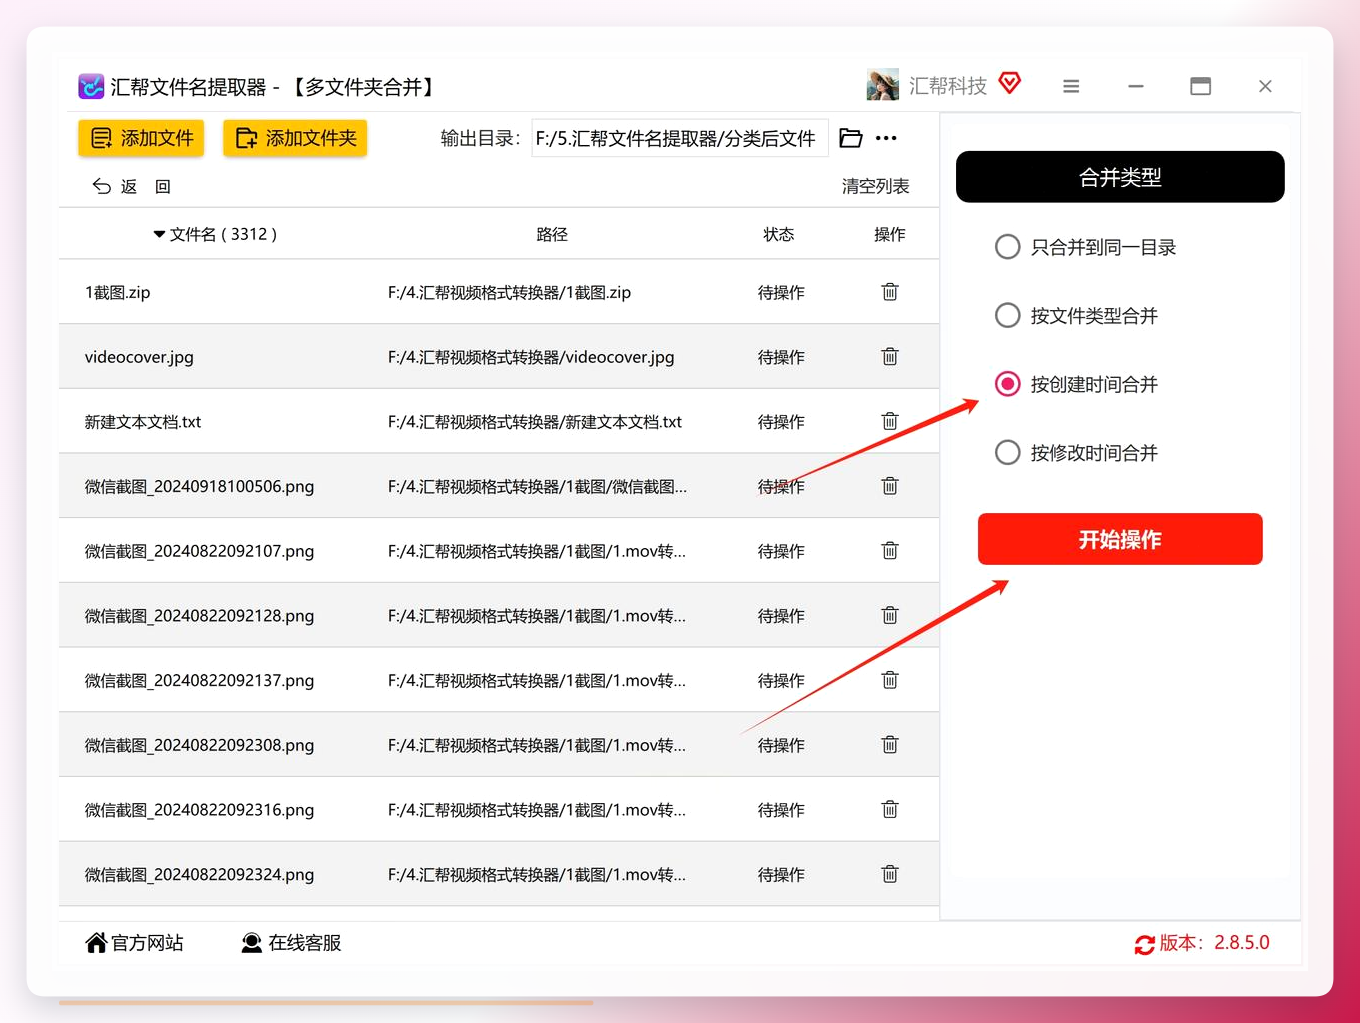The width and height of the screenshot is (1360, 1023).
Task: Click 清空列表 to clear the list
Action: [875, 186]
